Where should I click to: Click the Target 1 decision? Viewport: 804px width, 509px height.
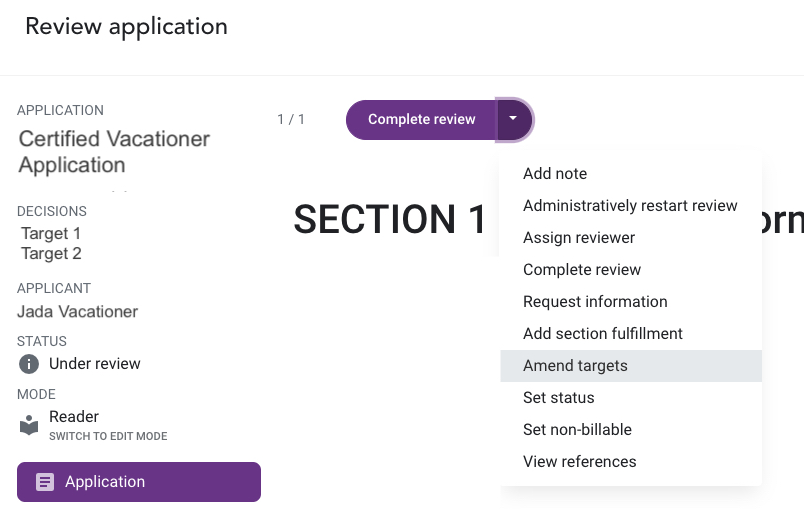coord(51,234)
